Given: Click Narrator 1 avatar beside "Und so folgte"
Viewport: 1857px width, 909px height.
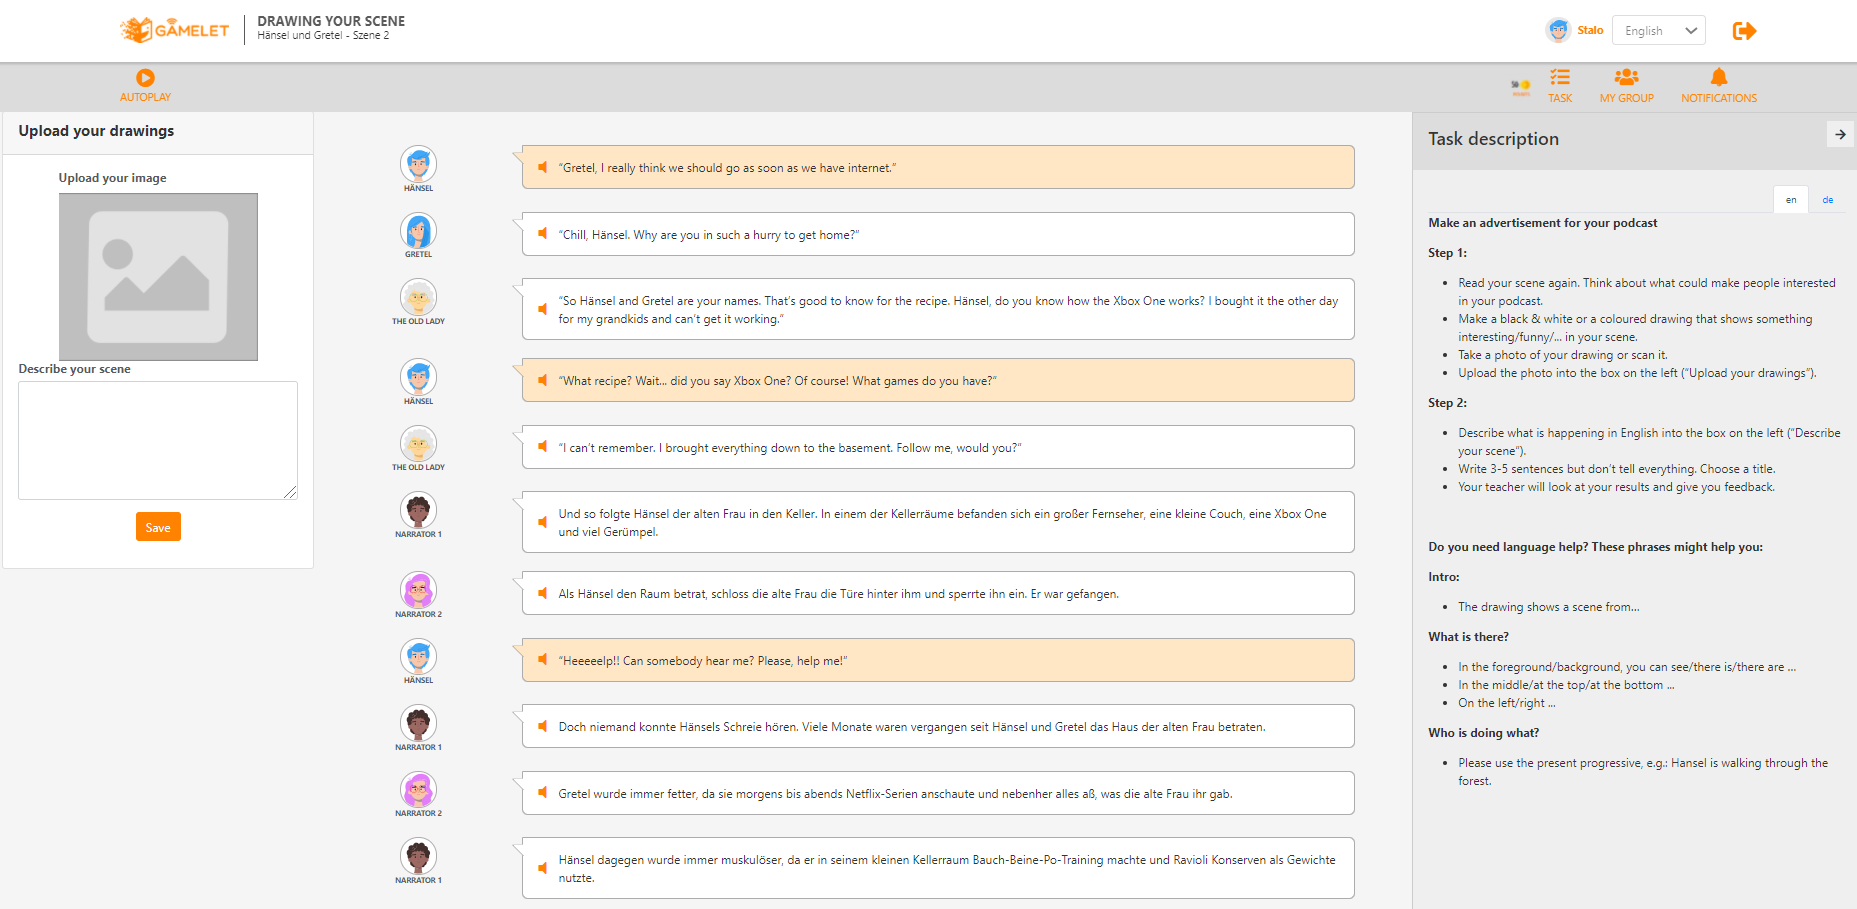Looking at the screenshot, I should [418, 510].
